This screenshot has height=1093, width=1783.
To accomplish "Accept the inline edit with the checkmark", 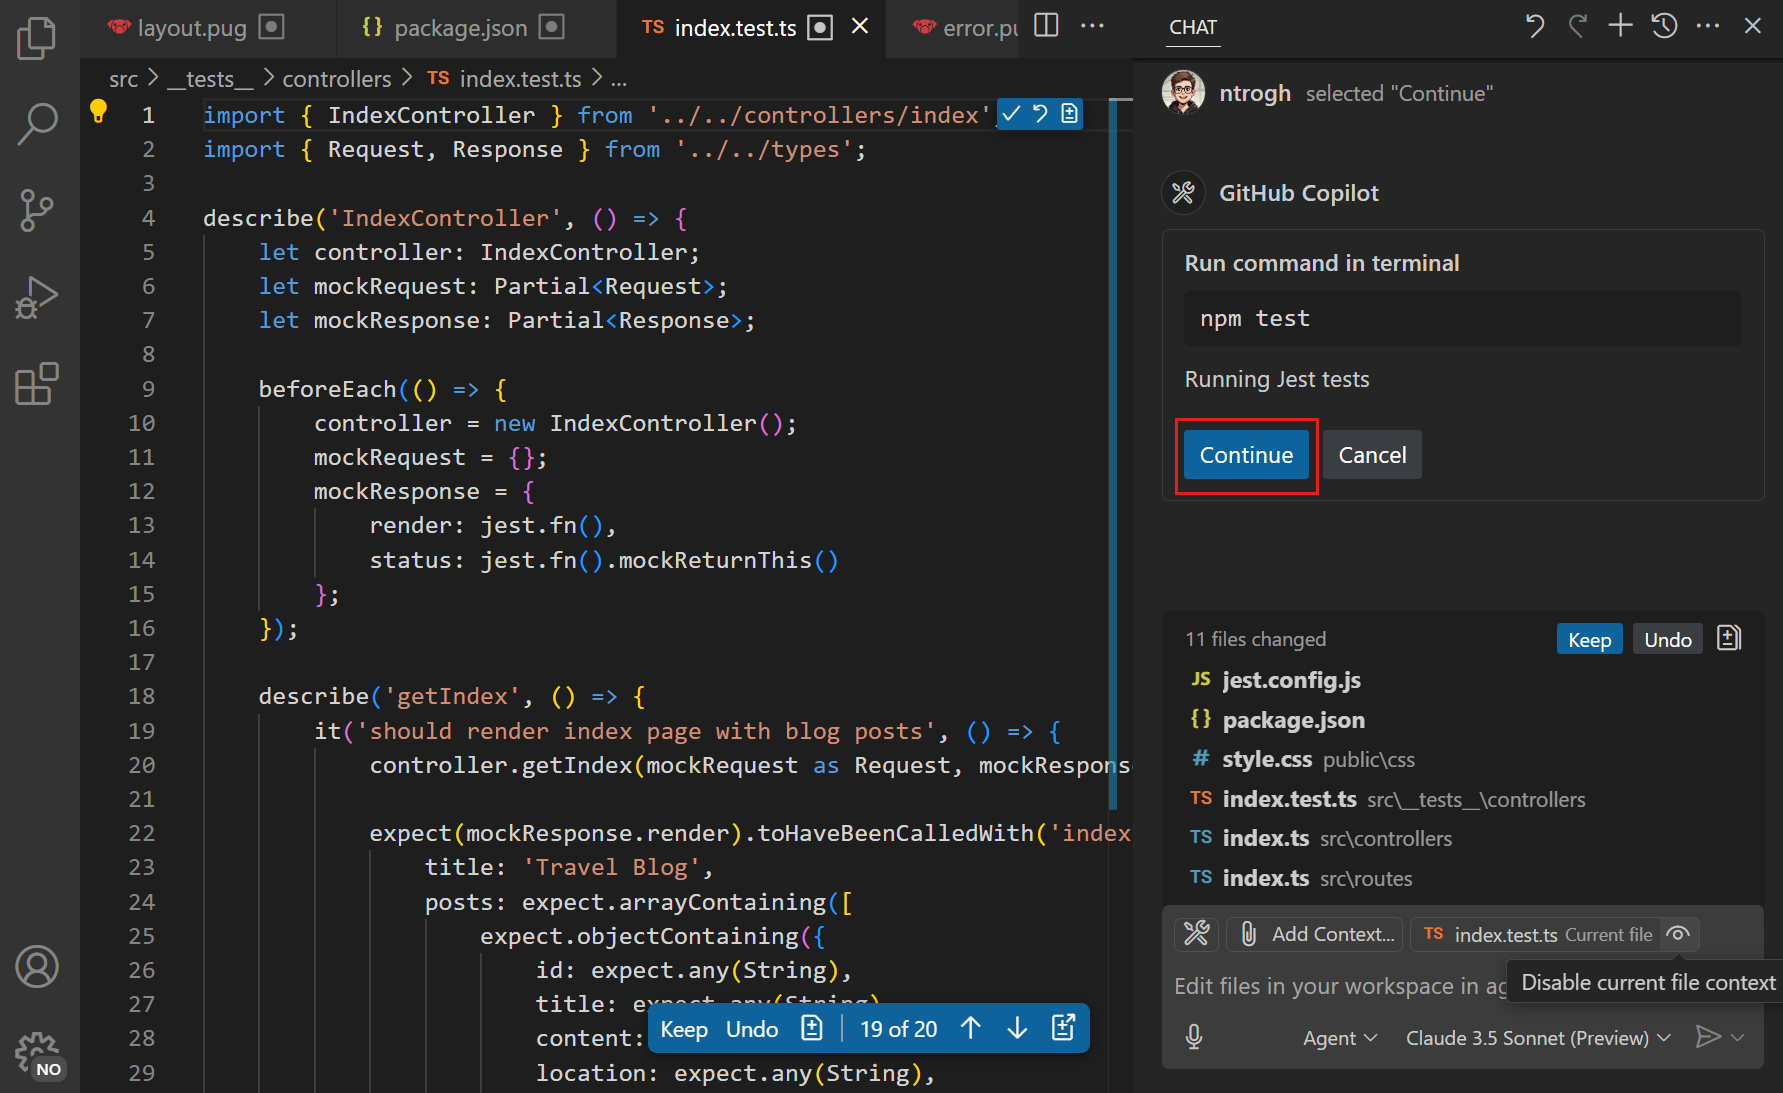I will (x=1010, y=113).
